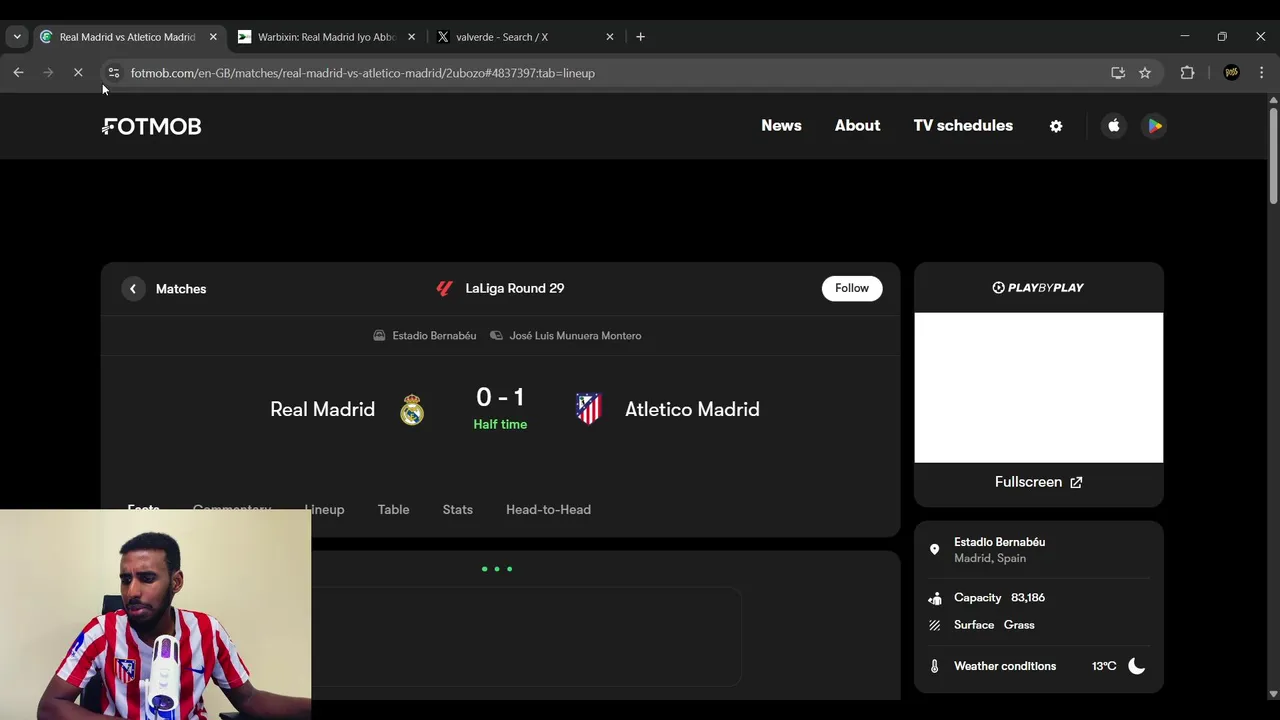Open a new browser tab
The width and height of the screenshot is (1280, 720).
click(x=641, y=37)
